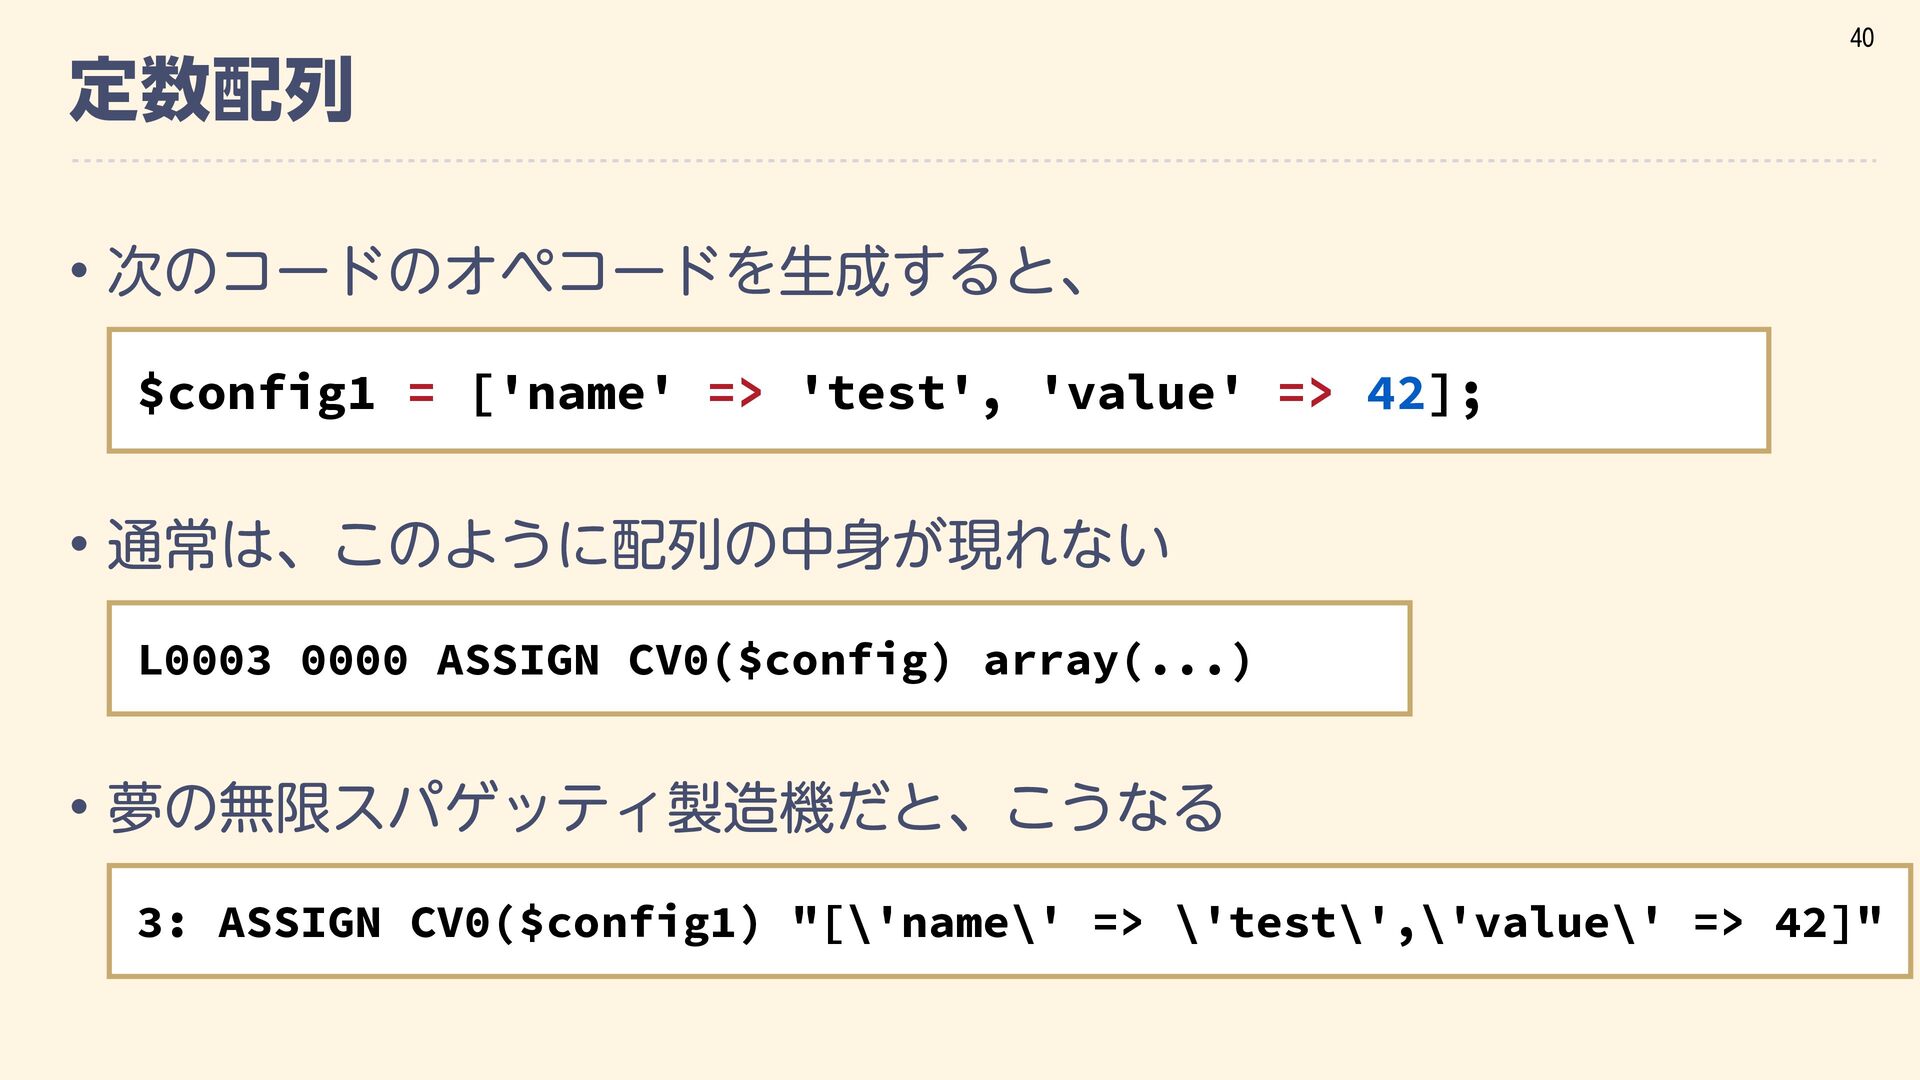This screenshot has width=1920, height=1080.
Task: Select the bullet text starting with 通常は
Action: tap(638, 545)
